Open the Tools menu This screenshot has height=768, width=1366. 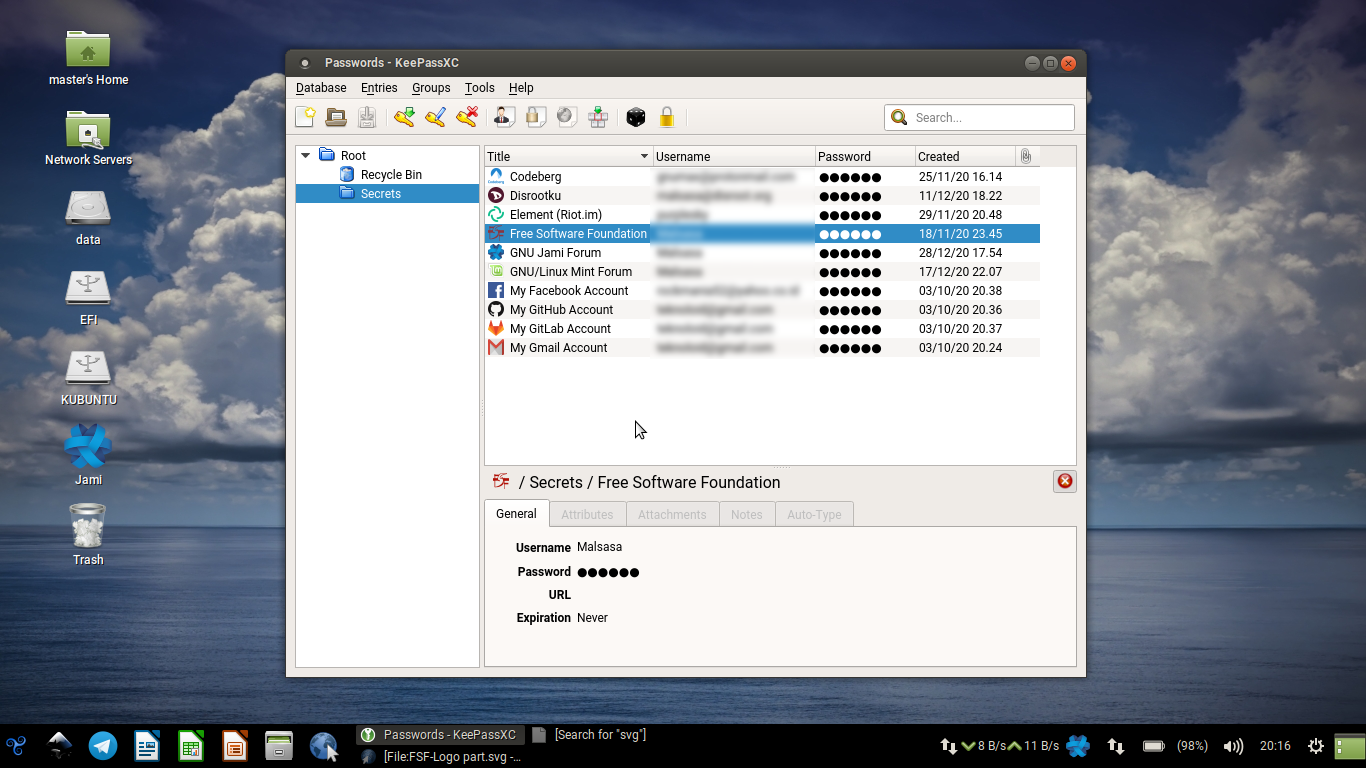tap(480, 88)
